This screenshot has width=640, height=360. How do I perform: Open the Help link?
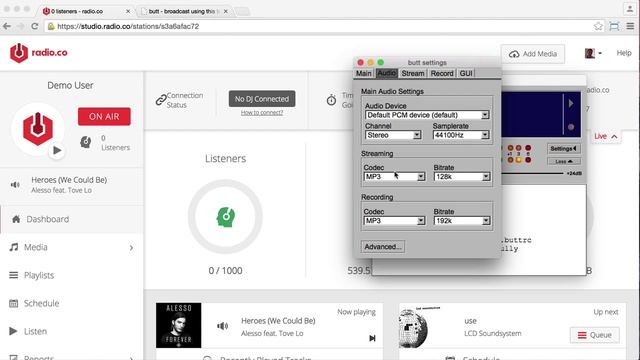coord(624,53)
